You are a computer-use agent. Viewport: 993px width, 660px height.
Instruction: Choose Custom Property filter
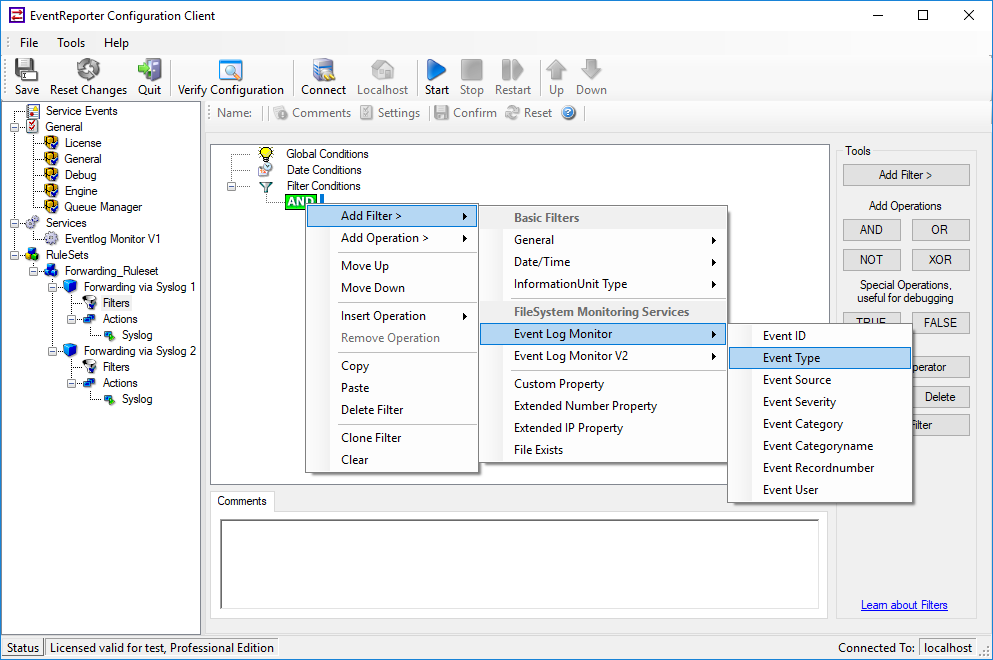tap(602, 384)
